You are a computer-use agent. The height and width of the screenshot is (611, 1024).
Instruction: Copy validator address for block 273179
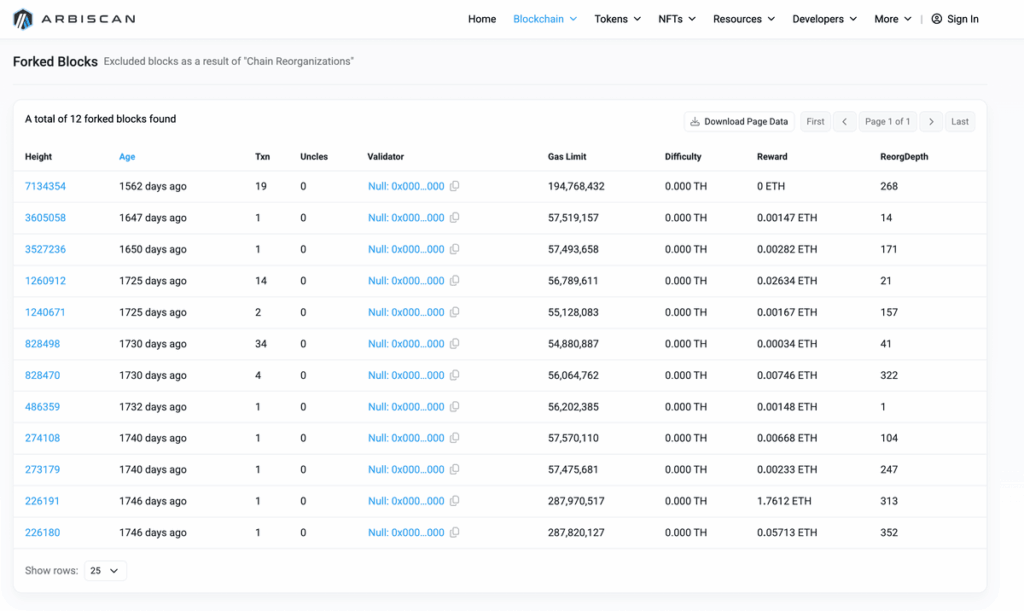point(455,469)
